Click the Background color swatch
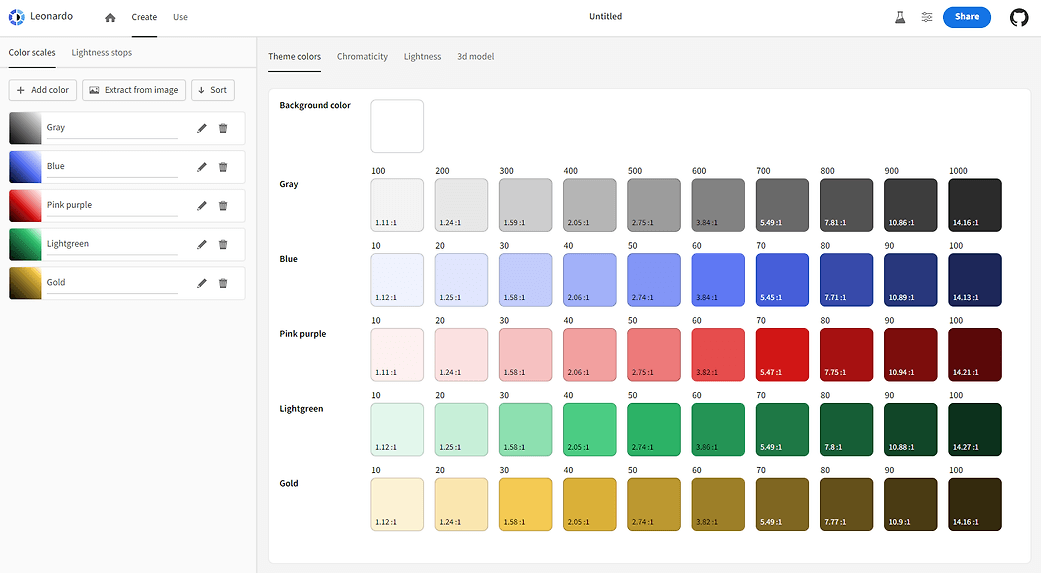Viewport: 1041px width, 573px height. coord(397,126)
